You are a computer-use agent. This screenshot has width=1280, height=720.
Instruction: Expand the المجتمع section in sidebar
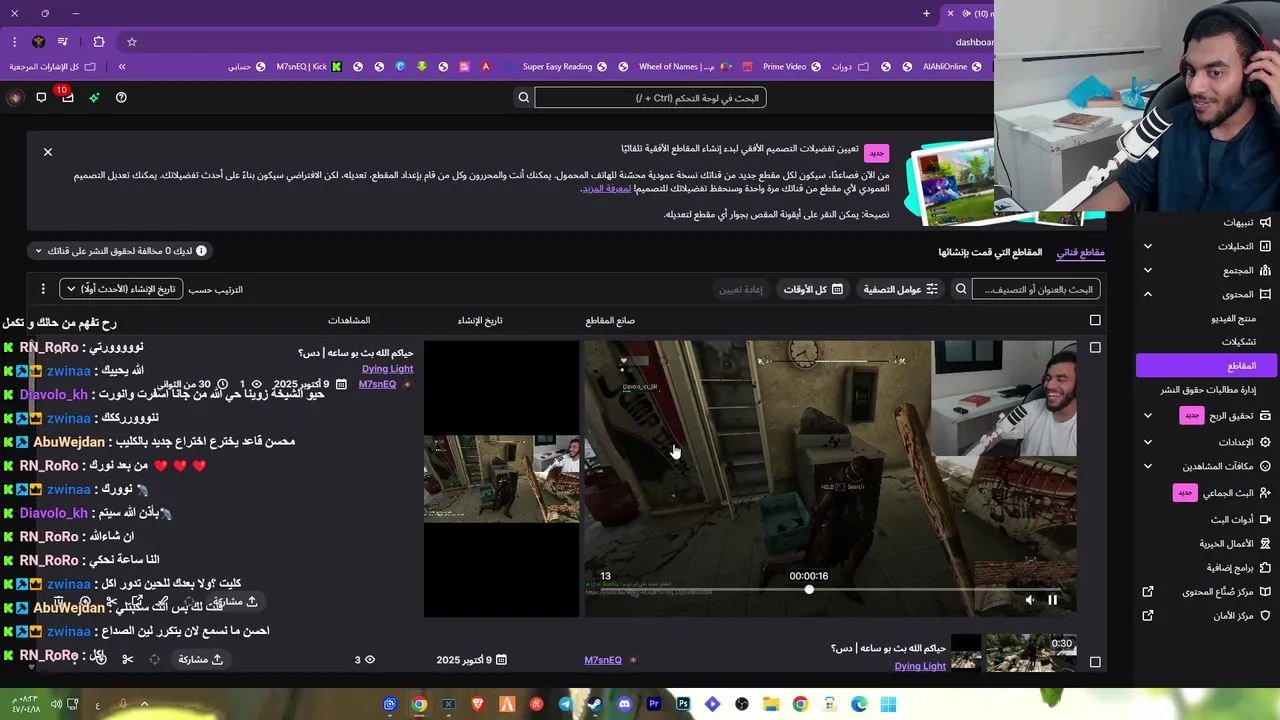[x=1148, y=270]
